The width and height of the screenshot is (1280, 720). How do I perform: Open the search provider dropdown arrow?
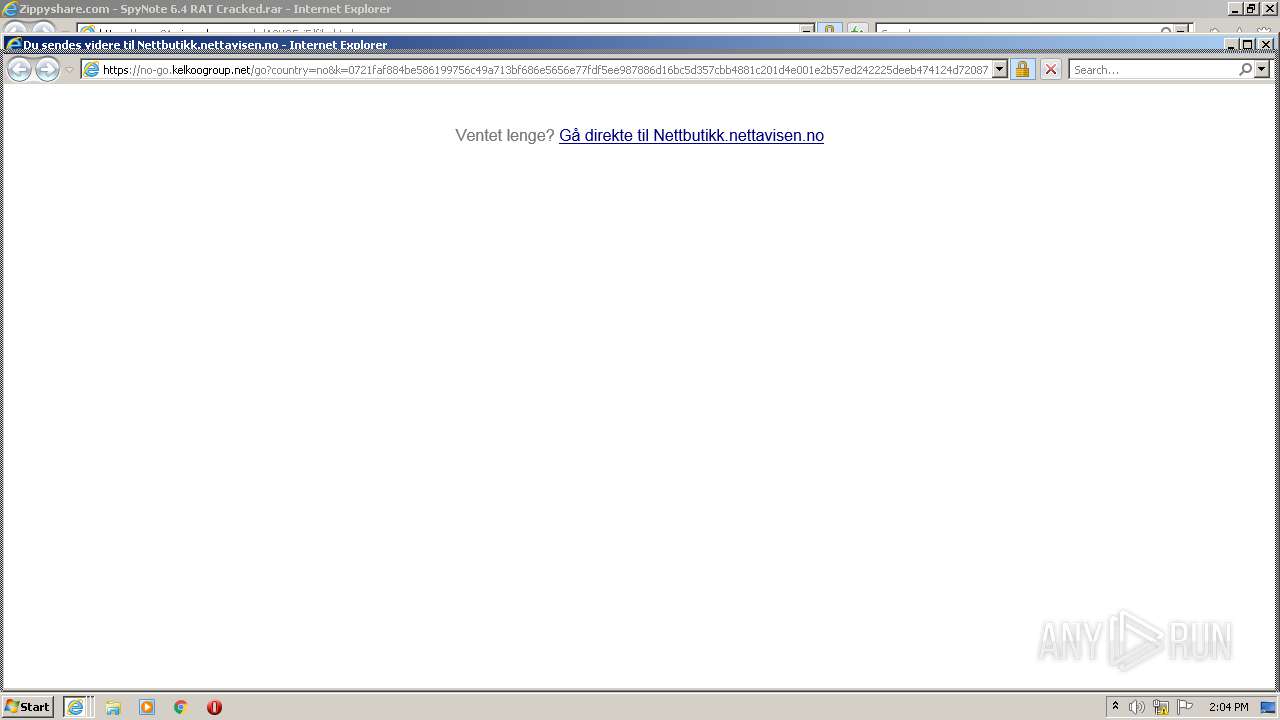(1262, 70)
